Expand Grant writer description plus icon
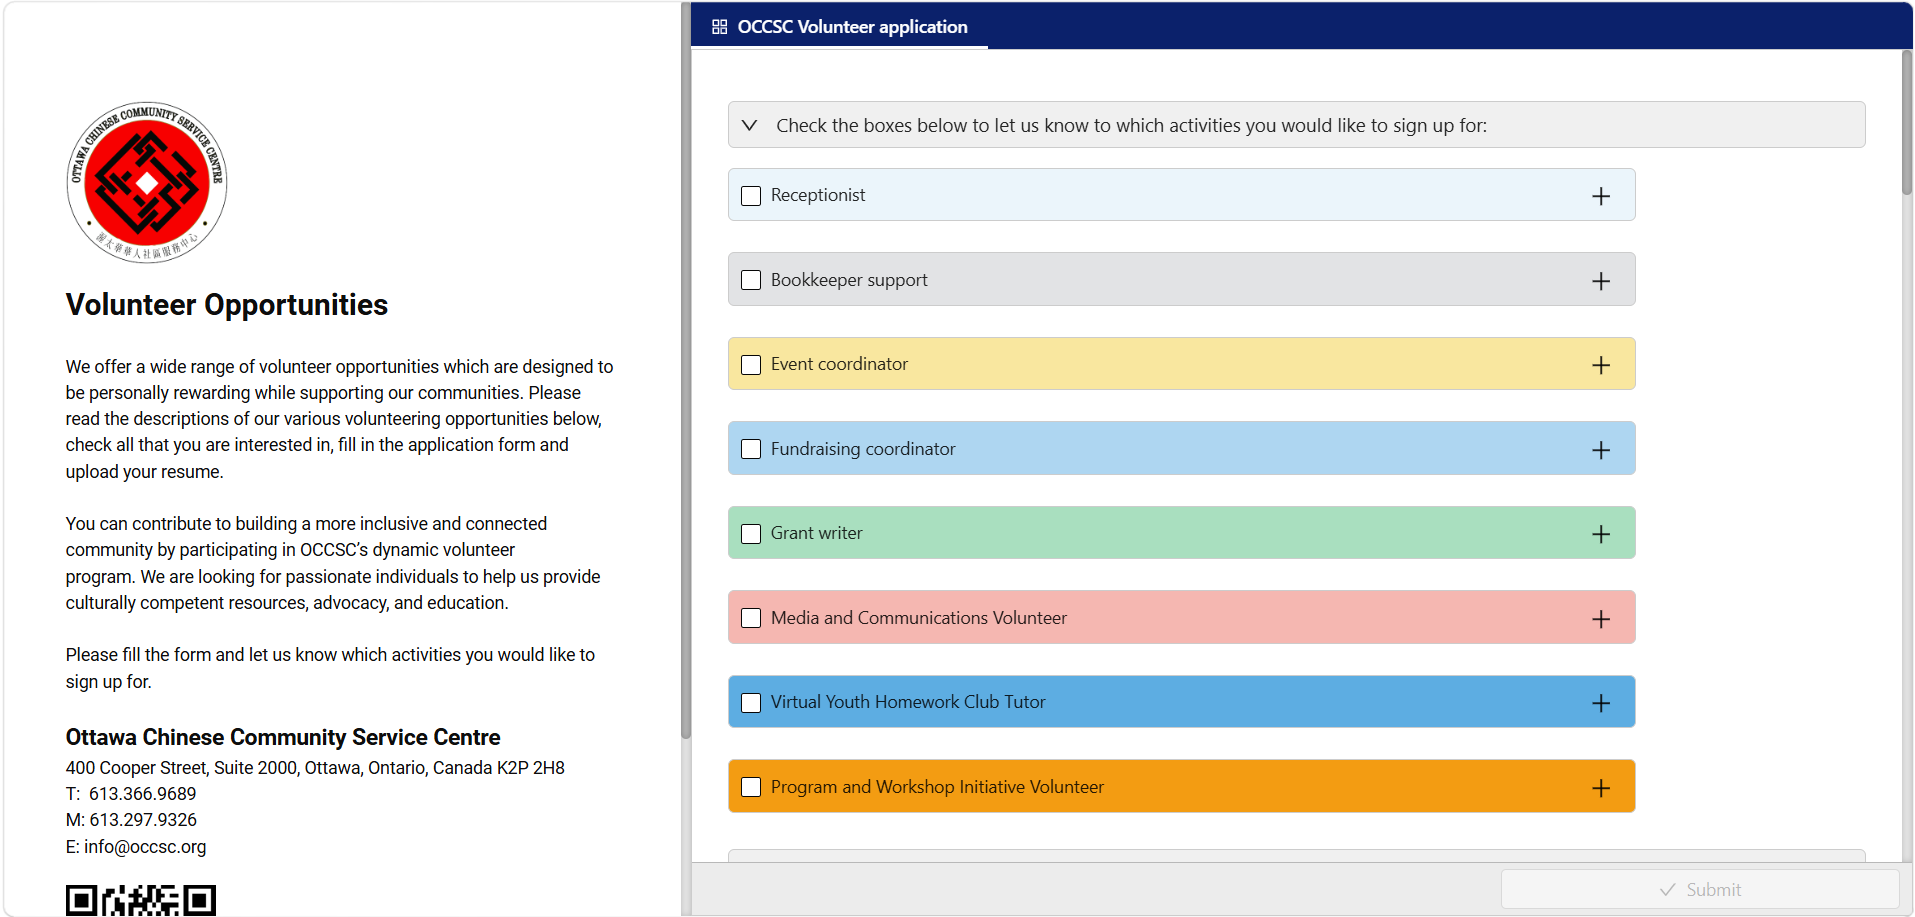The width and height of the screenshot is (1915, 917). pos(1601,534)
